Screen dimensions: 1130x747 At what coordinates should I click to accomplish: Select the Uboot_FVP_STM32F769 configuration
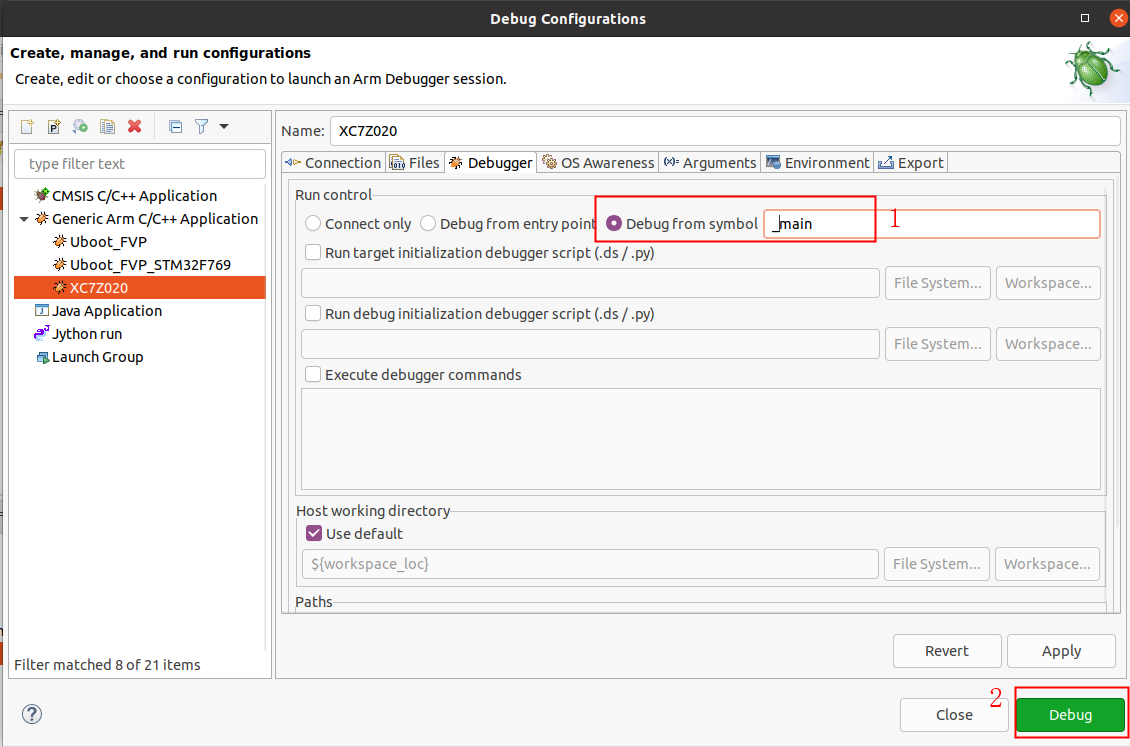(x=150, y=265)
